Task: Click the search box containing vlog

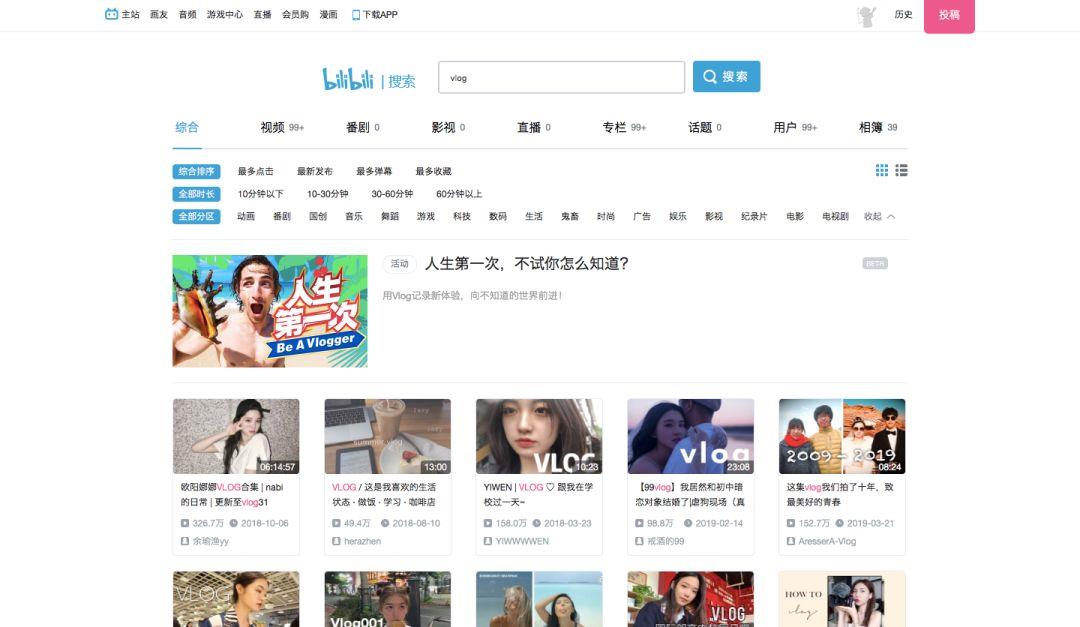Action: coord(561,77)
